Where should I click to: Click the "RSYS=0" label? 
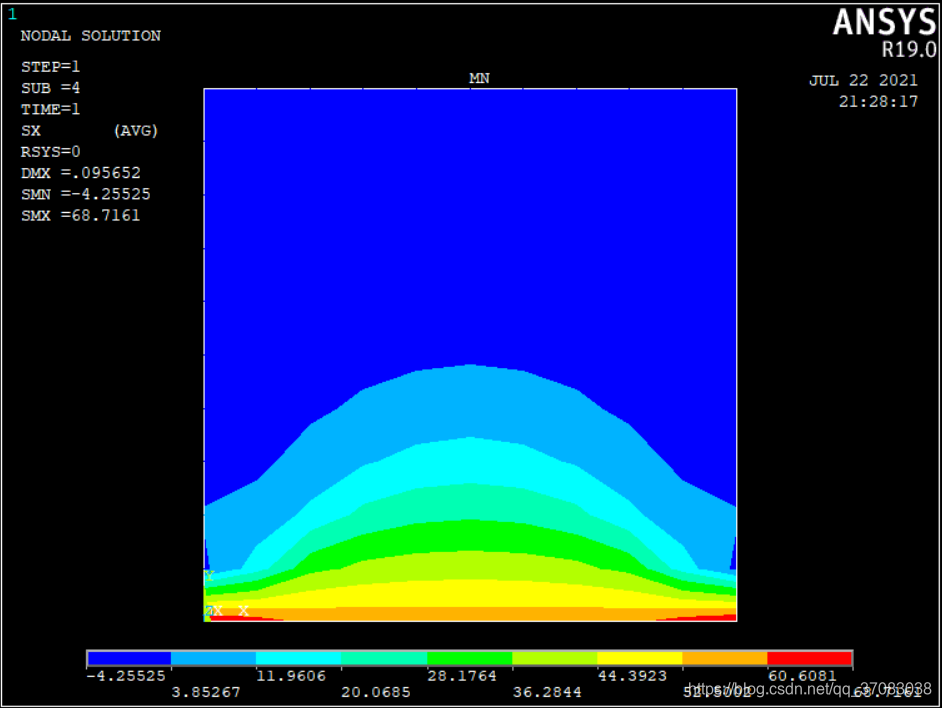pos(50,151)
